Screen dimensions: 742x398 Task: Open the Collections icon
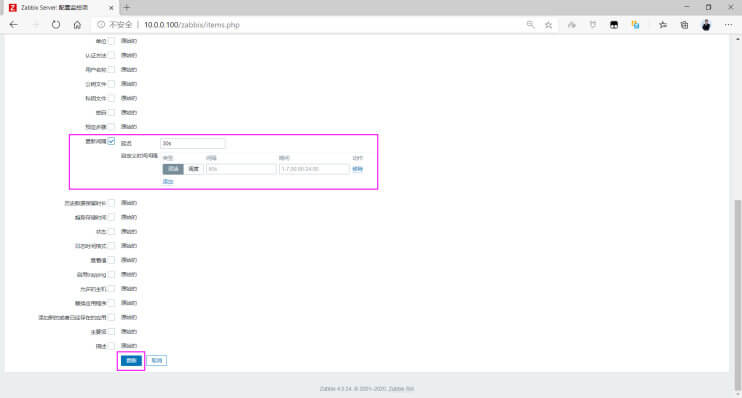684,25
